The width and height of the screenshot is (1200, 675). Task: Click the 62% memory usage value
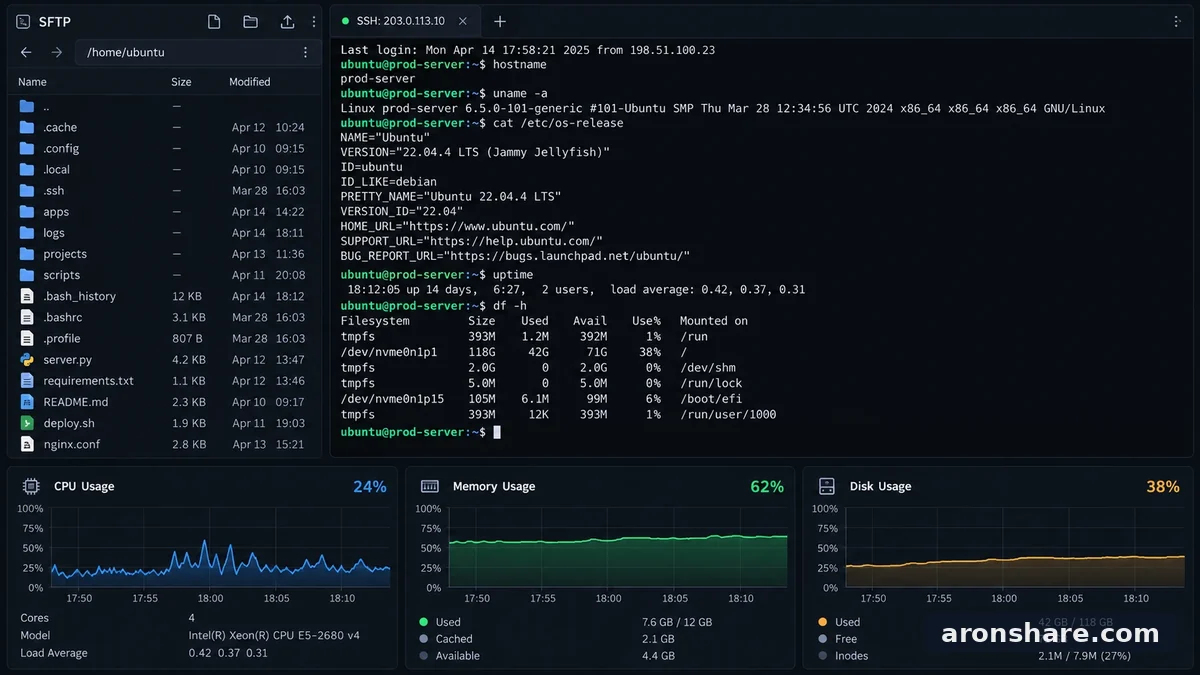[767, 486]
